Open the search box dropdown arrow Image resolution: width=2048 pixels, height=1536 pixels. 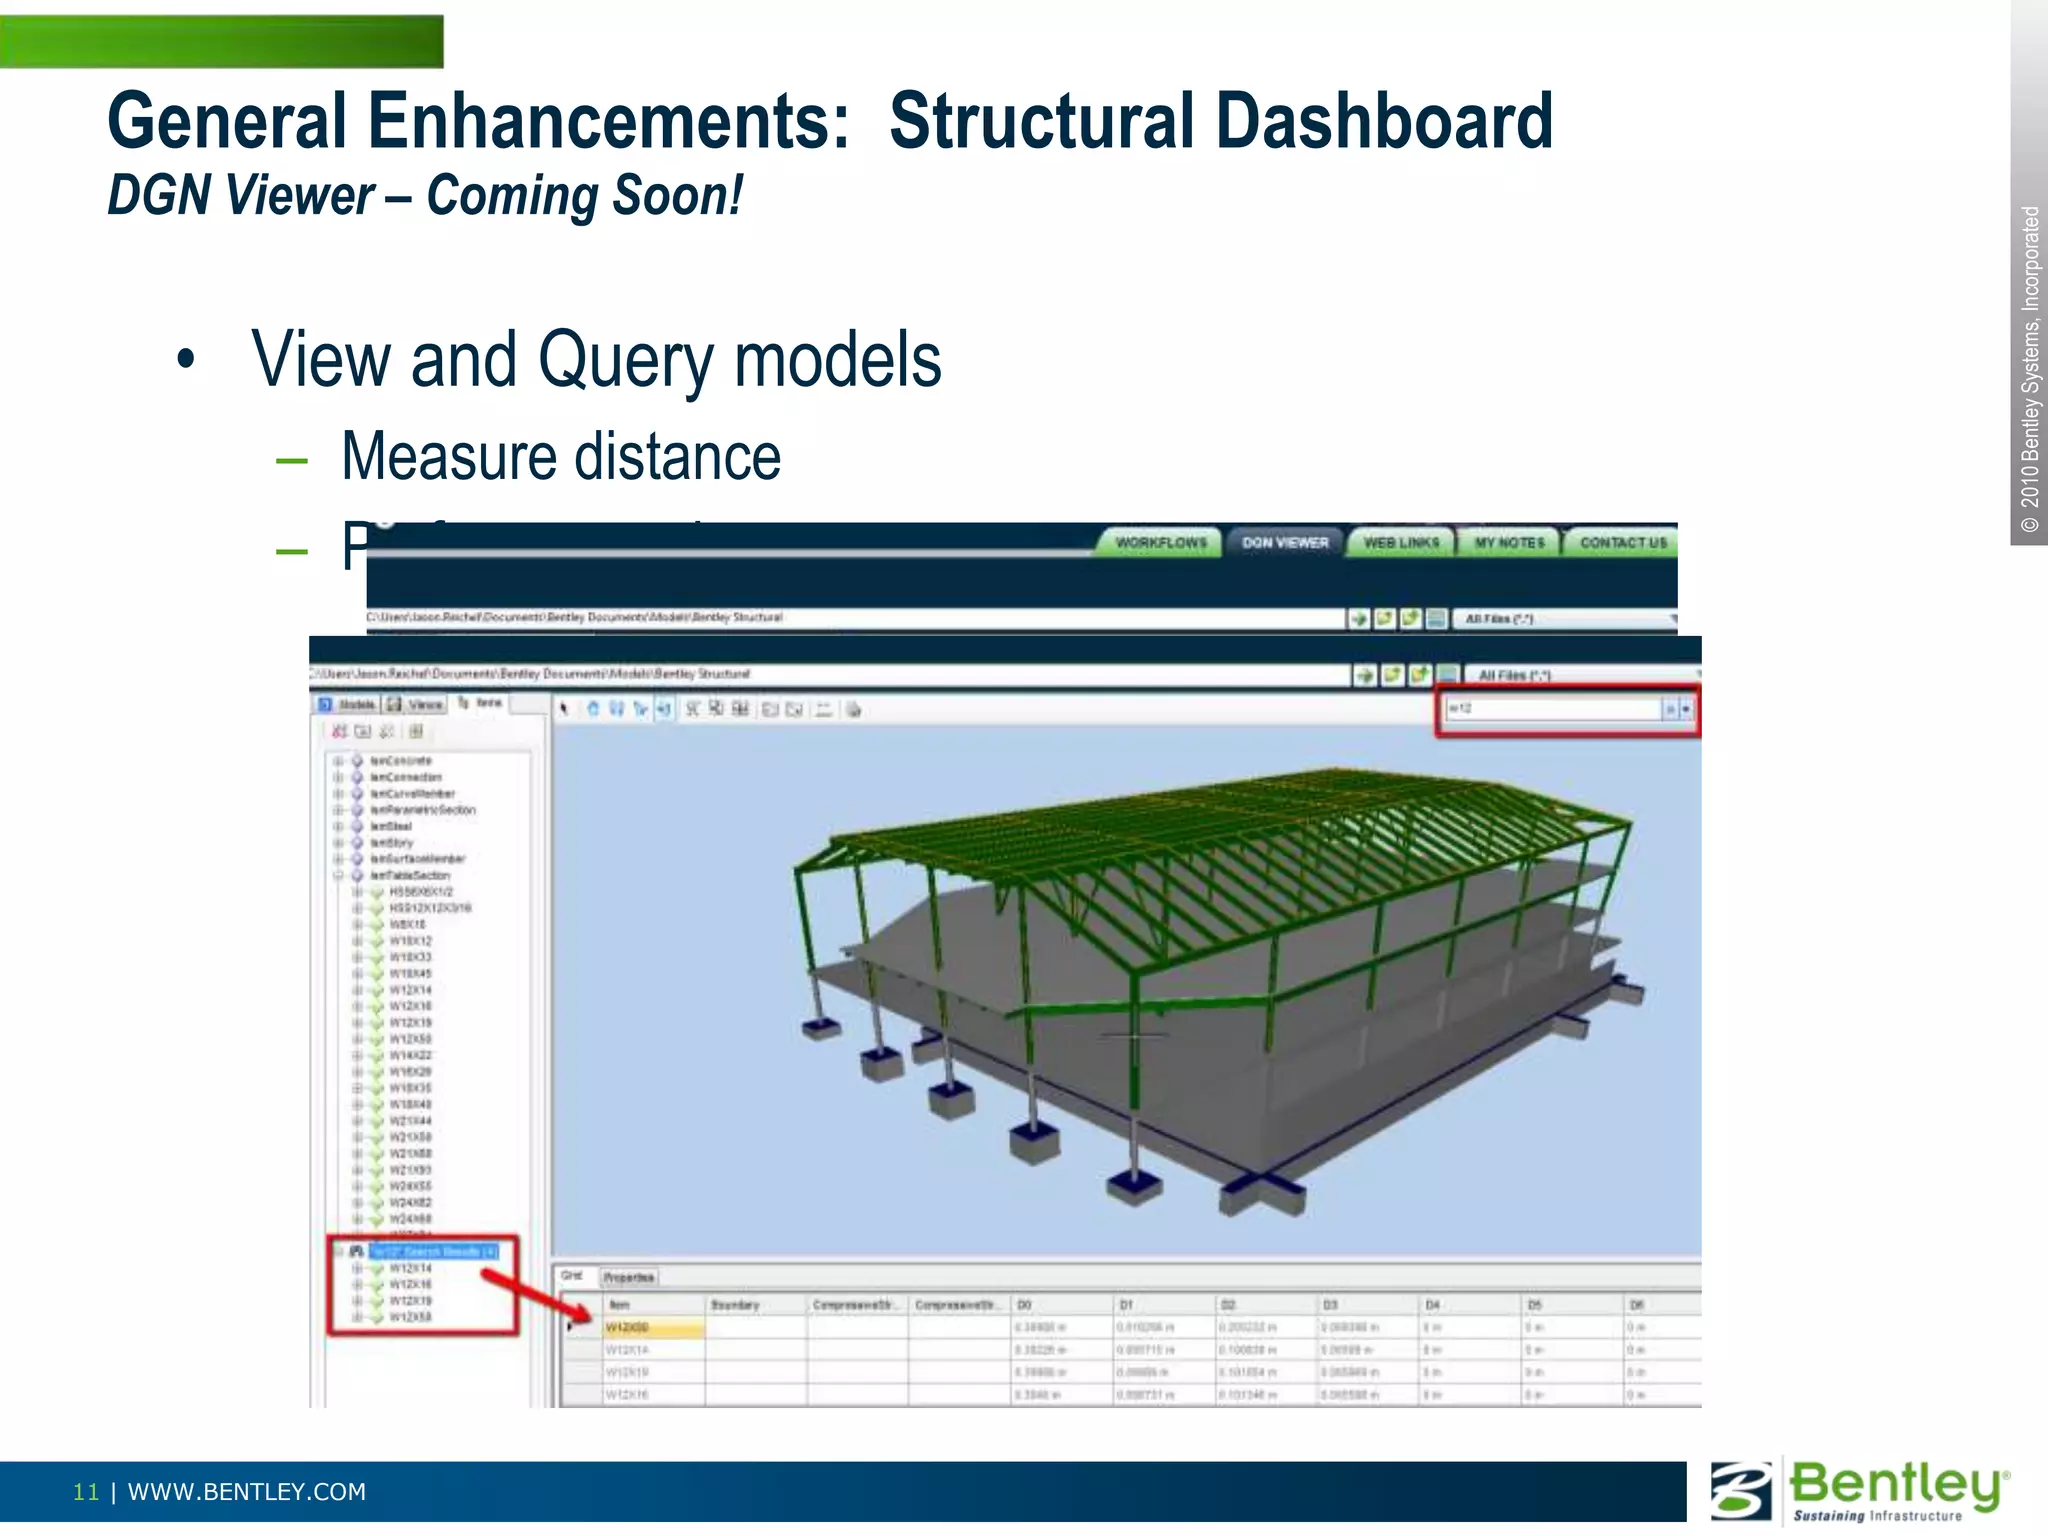(x=1686, y=709)
